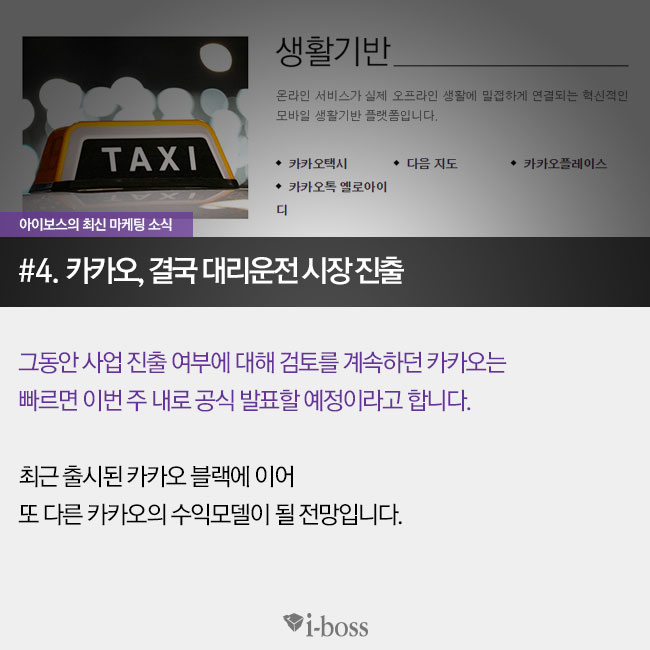Image resolution: width=650 pixels, height=650 pixels.
Task: Click the black text line 최근 출시된 카카오 블랙에 이어
Action: [x=157, y=477]
